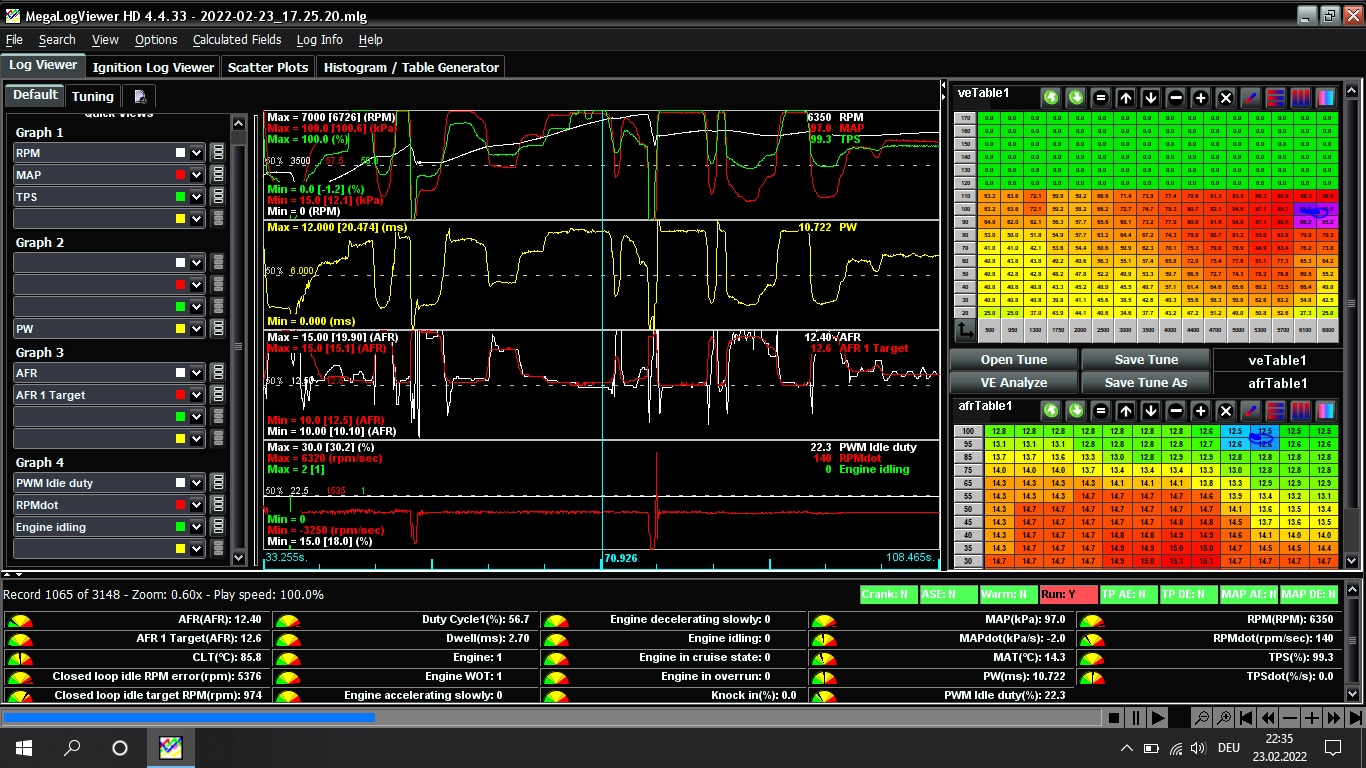1366x768 pixels.
Task: Click the green down-arrow icon in veTable1 toolbar
Action: point(1076,98)
